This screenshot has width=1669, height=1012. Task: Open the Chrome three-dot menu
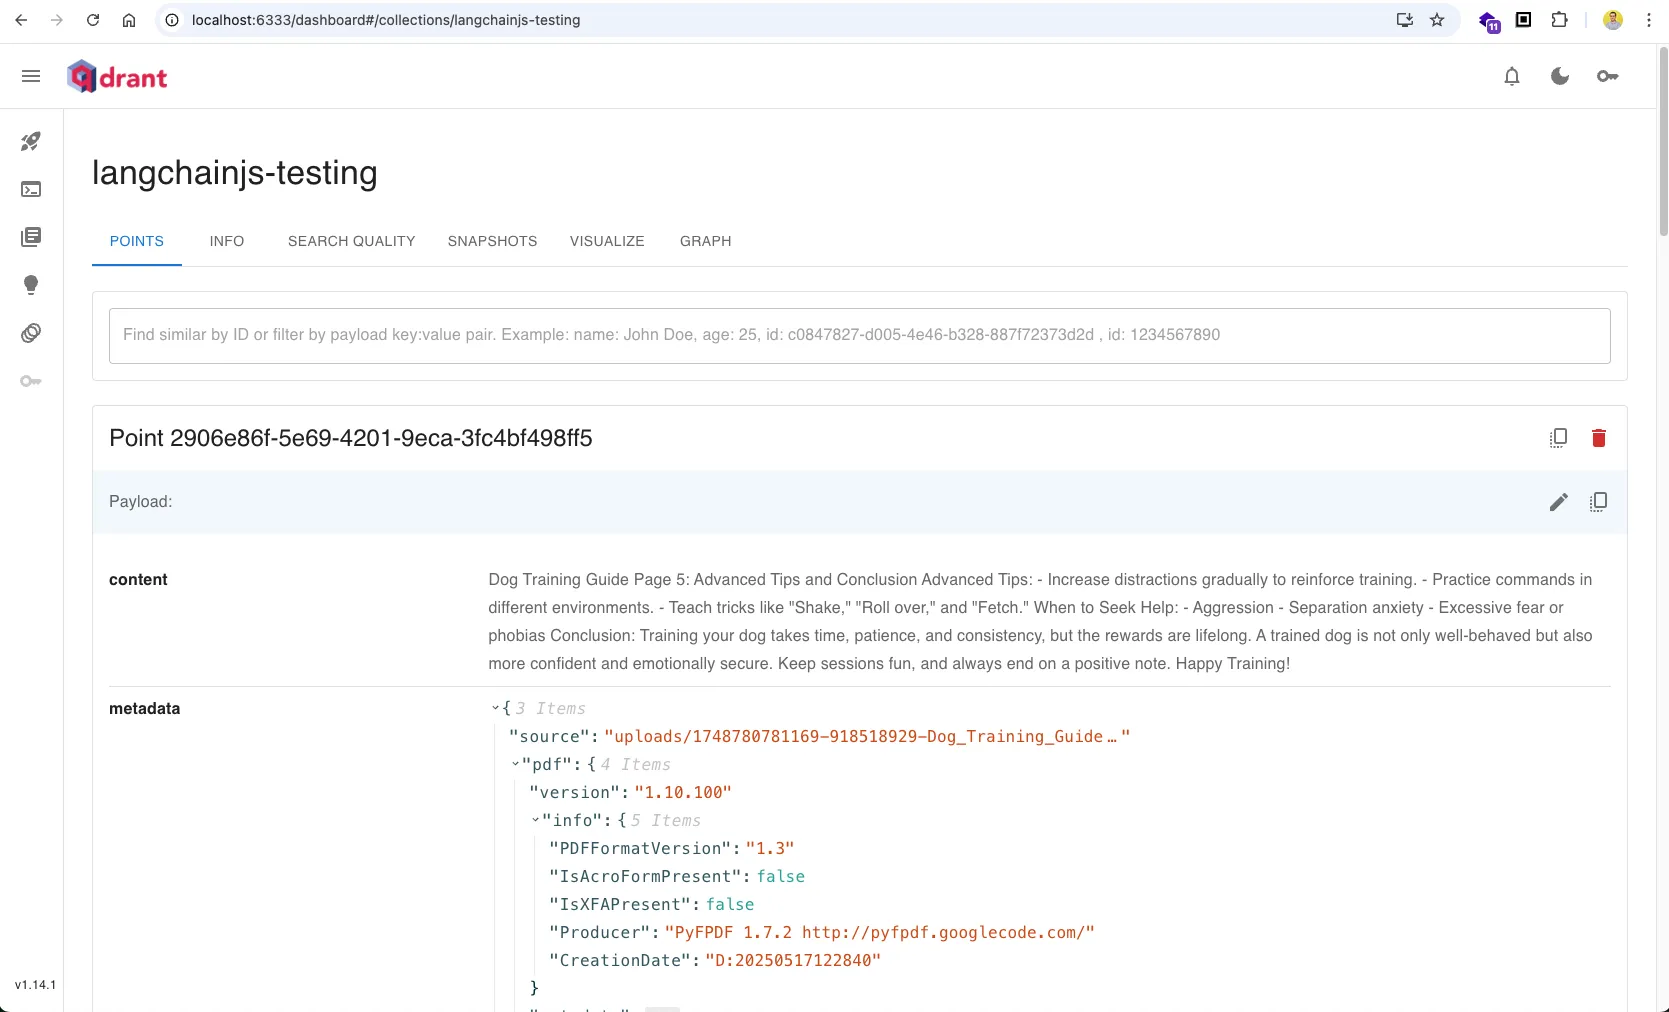coord(1649,20)
